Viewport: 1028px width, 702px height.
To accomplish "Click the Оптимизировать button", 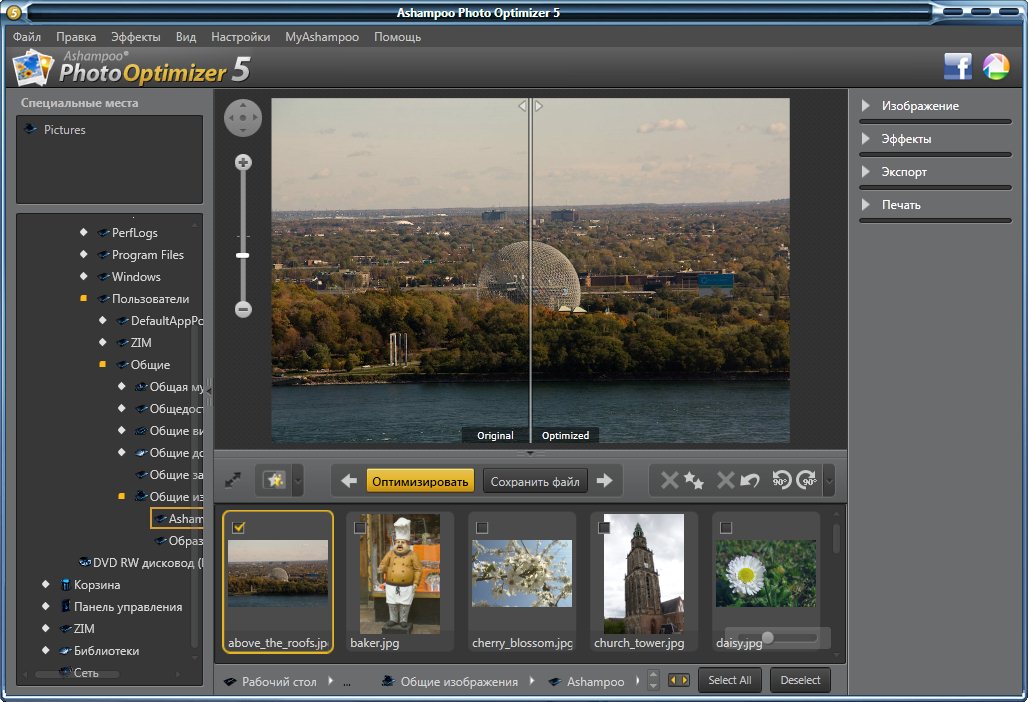I will click(x=420, y=481).
